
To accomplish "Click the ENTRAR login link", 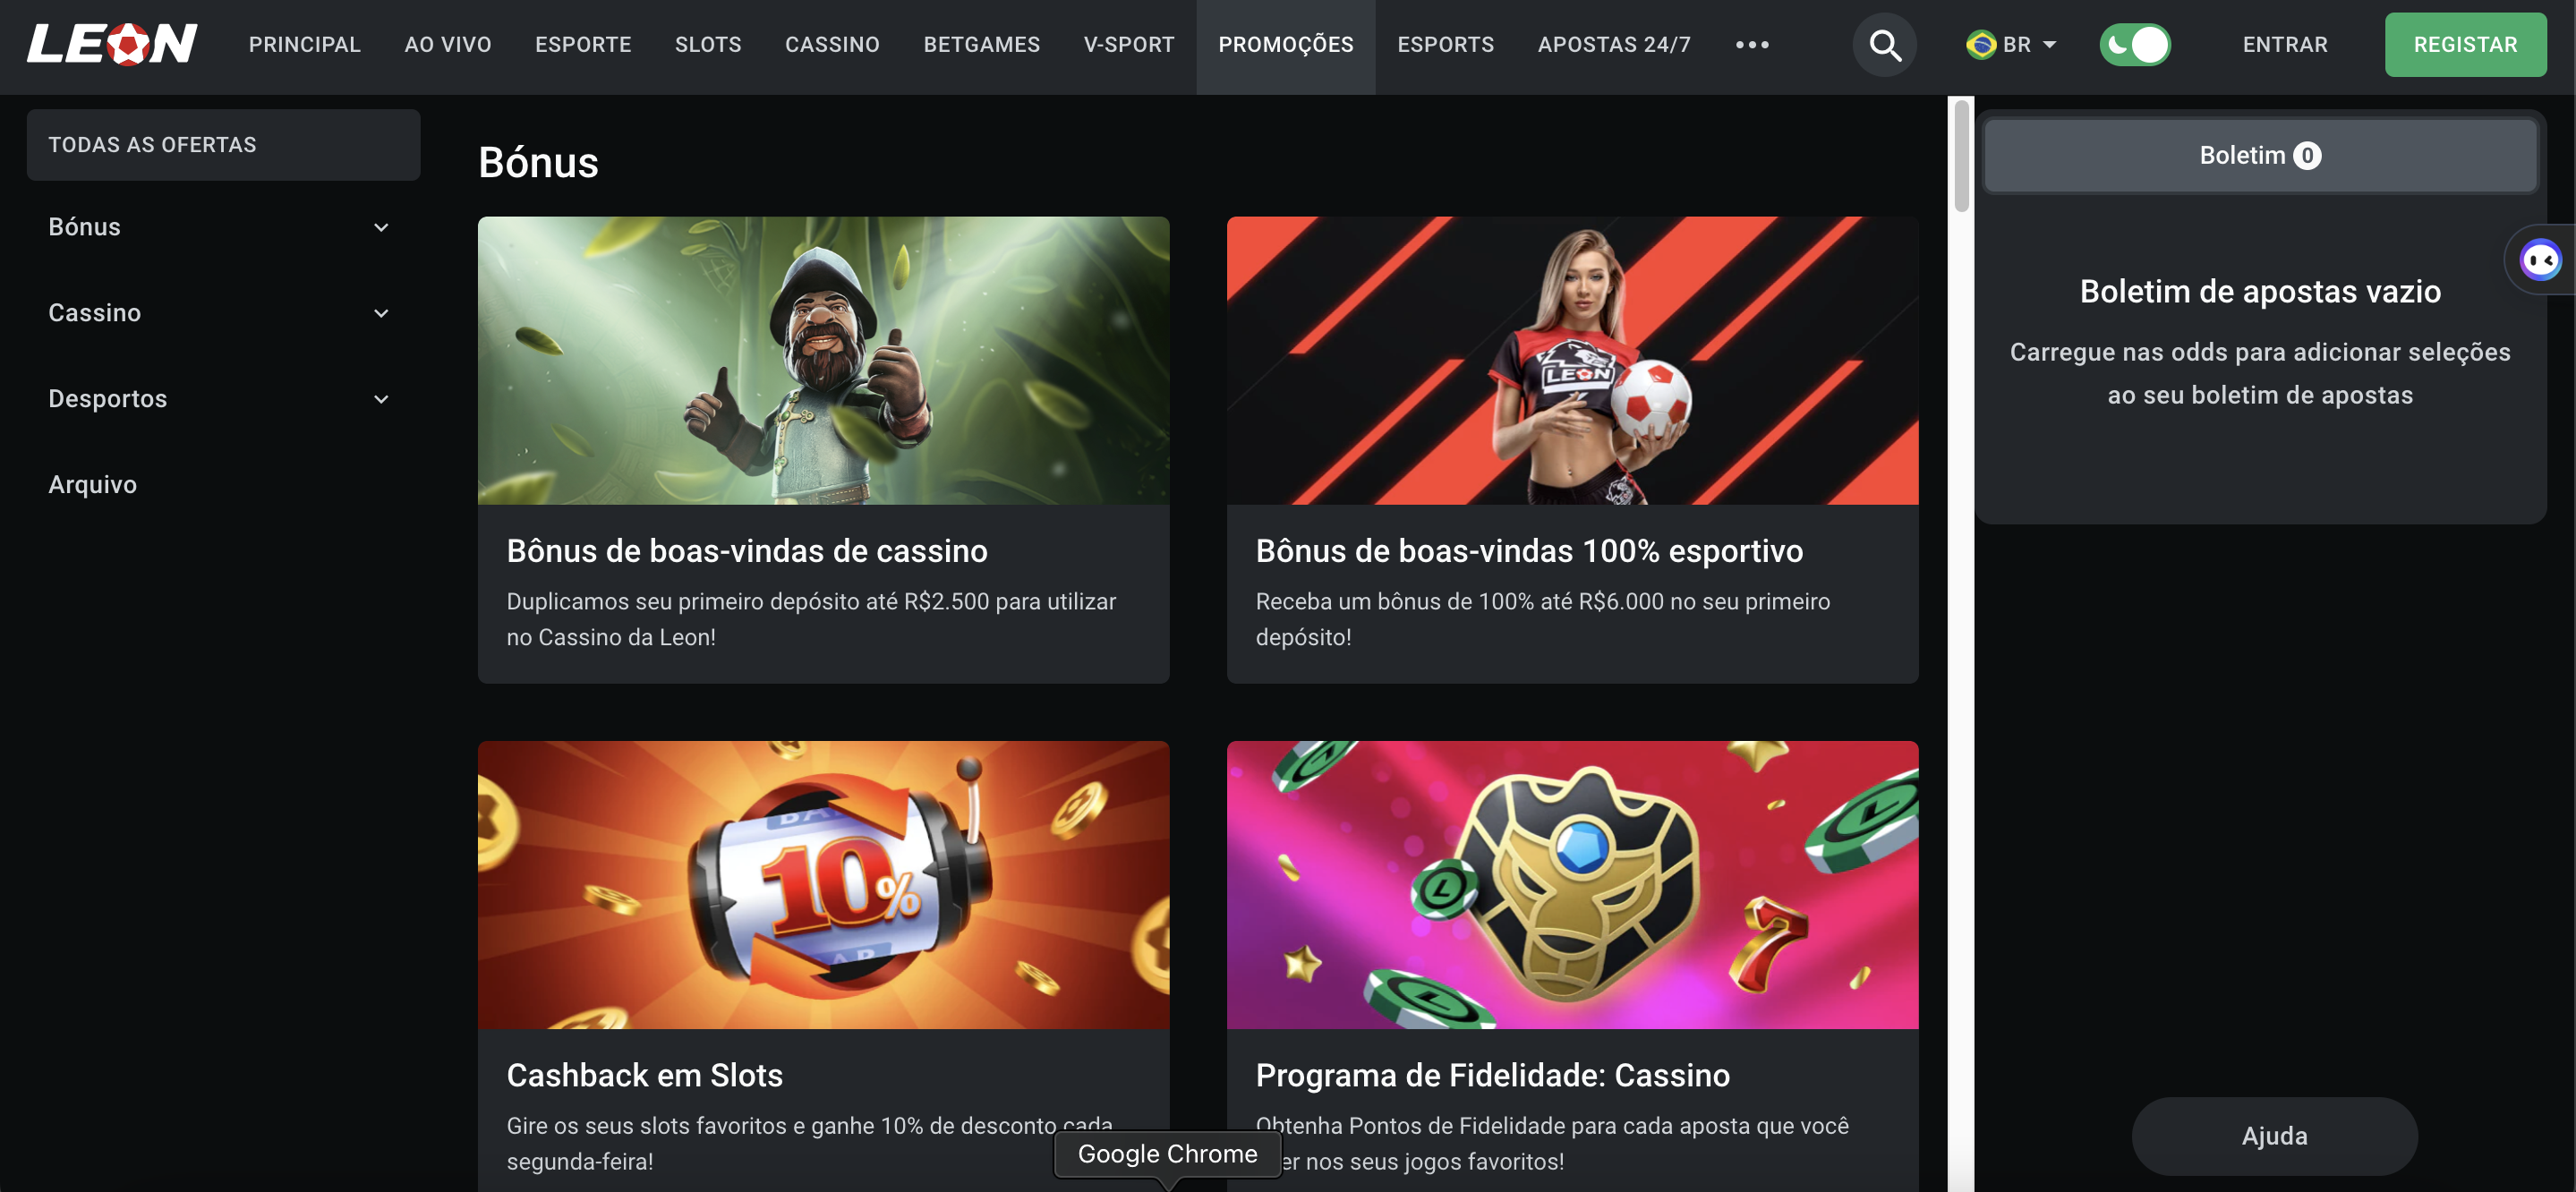I will pos(2285,45).
